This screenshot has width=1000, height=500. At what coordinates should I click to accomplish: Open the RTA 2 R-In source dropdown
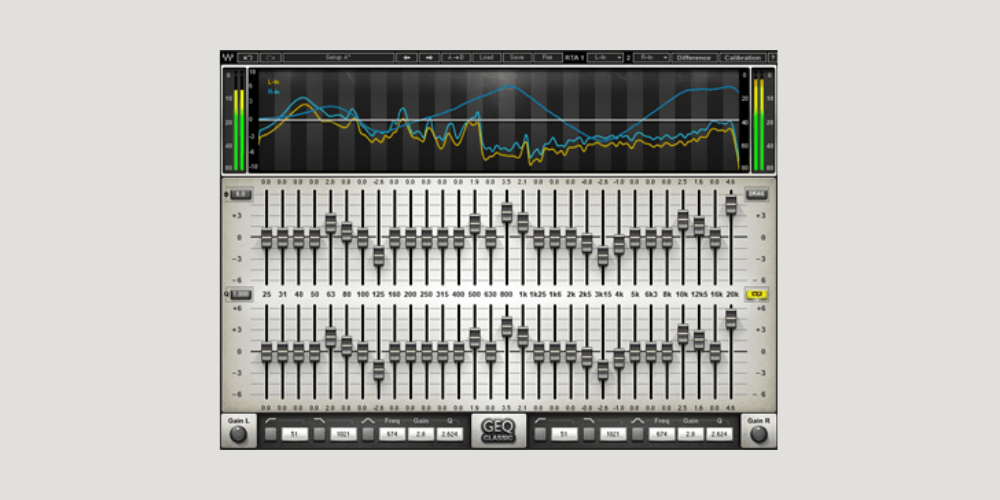(651, 57)
